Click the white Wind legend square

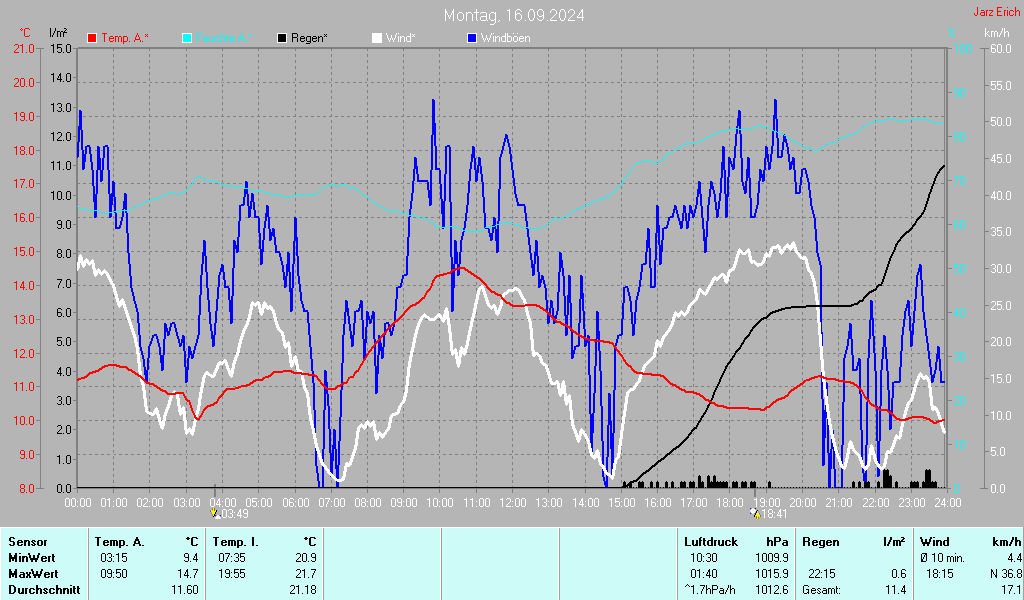pos(377,38)
